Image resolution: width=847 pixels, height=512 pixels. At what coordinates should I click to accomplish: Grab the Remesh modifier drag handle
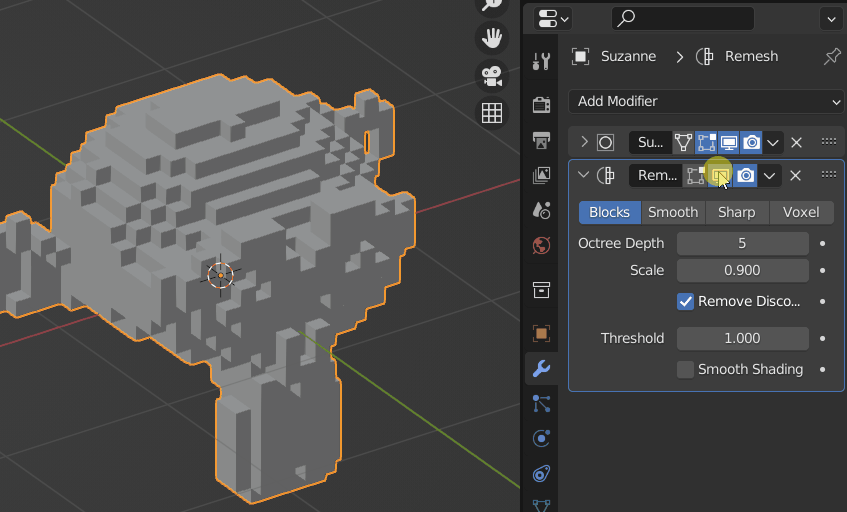click(x=829, y=174)
